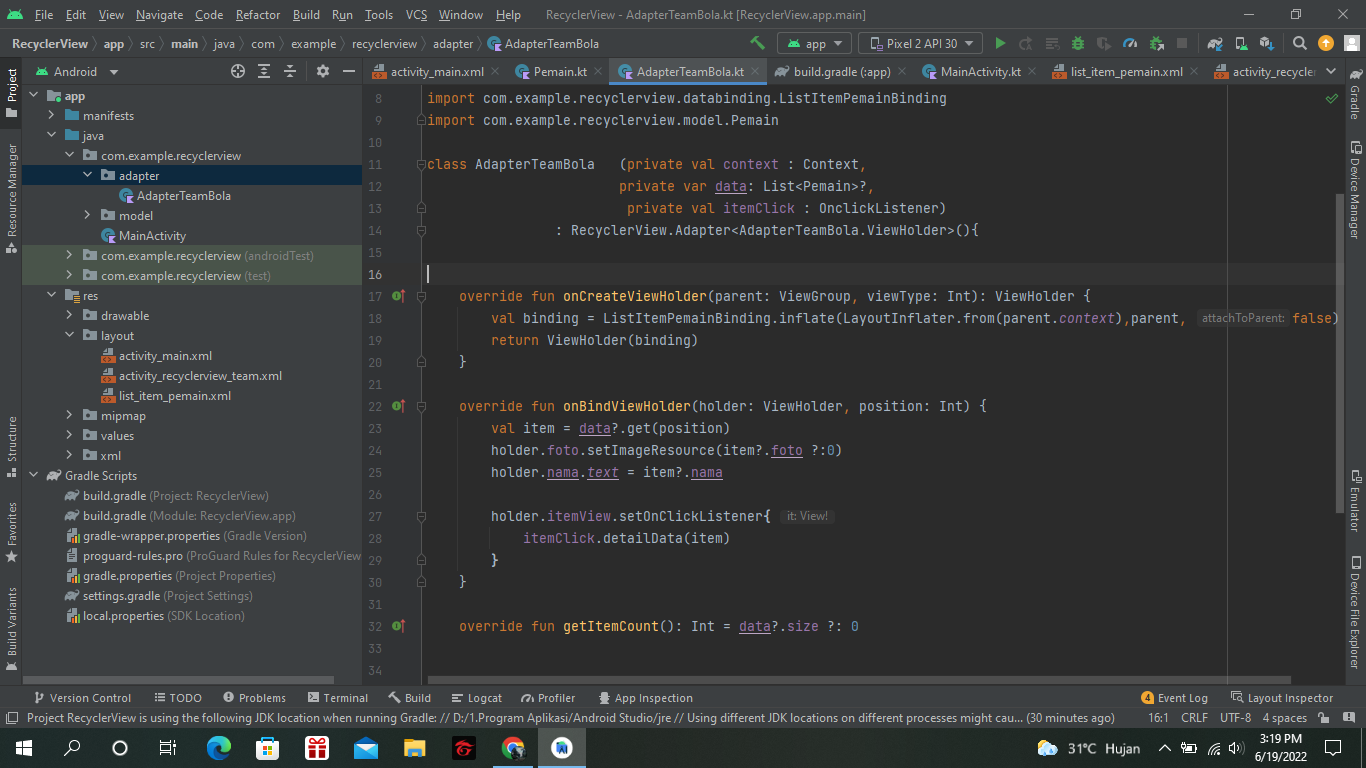Hide the Project panel with minus icon
The height and width of the screenshot is (768, 1366).
pos(348,71)
